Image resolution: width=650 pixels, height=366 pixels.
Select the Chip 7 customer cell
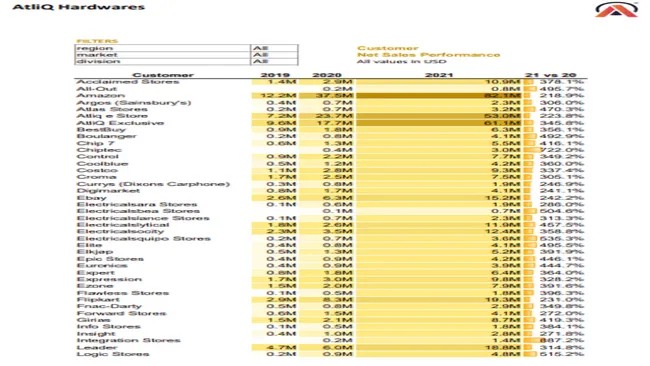tap(95, 143)
